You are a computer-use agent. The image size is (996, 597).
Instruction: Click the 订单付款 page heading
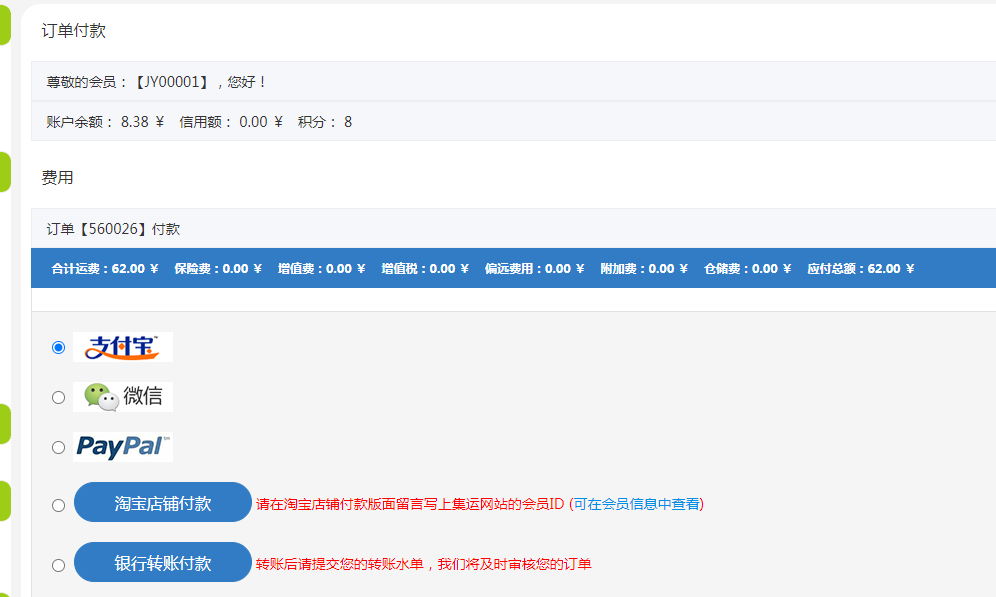pyautogui.click(x=74, y=30)
